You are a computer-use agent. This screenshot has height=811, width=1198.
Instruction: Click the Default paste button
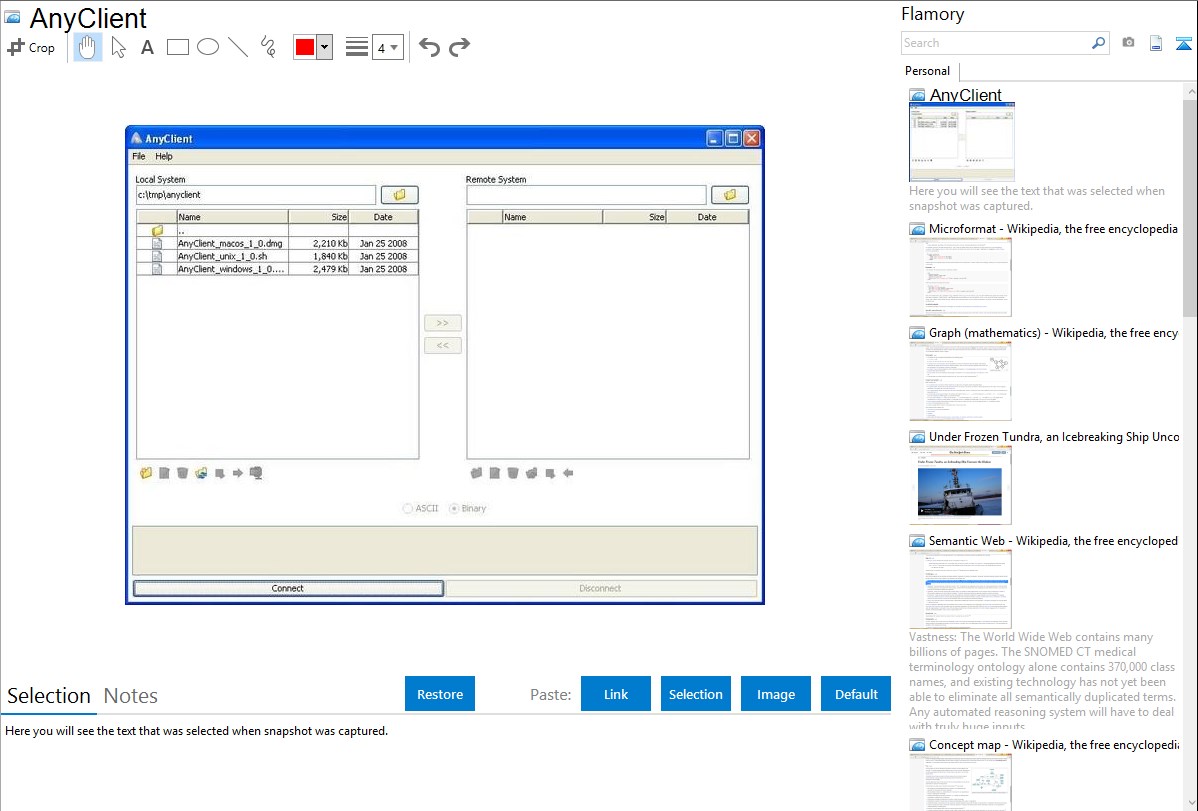(x=856, y=693)
